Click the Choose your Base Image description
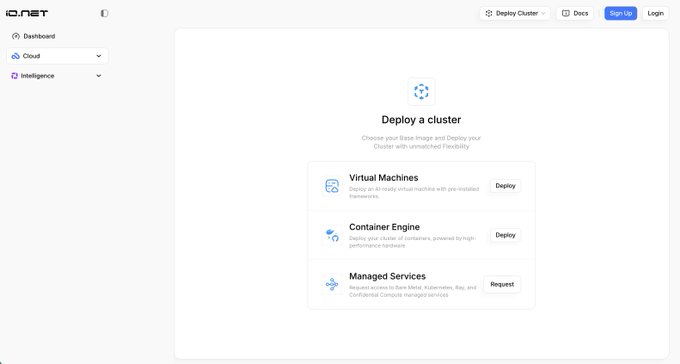The height and width of the screenshot is (364, 680). (x=421, y=142)
